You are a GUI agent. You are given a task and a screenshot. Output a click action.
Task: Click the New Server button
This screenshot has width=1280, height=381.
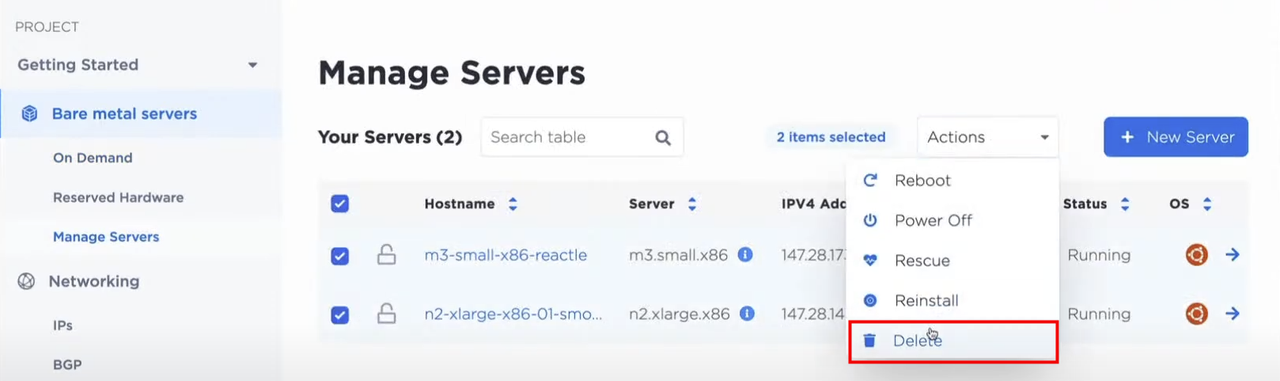1176,137
